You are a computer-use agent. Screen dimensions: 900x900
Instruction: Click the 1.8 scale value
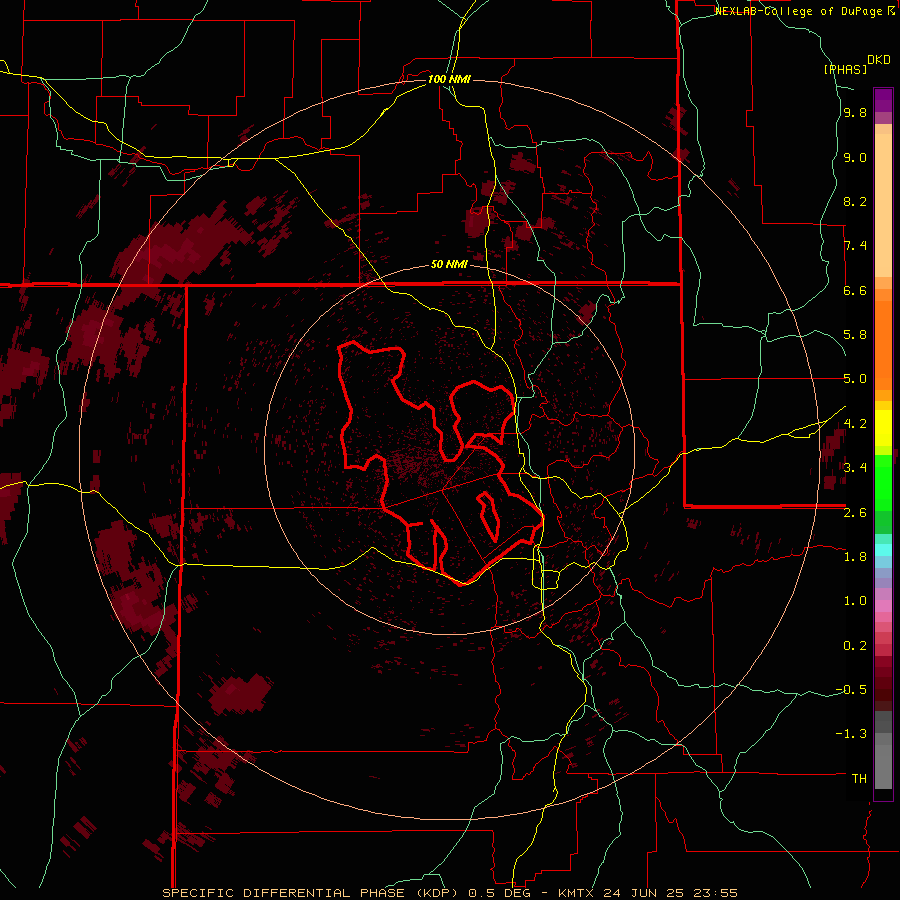tap(855, 557)
